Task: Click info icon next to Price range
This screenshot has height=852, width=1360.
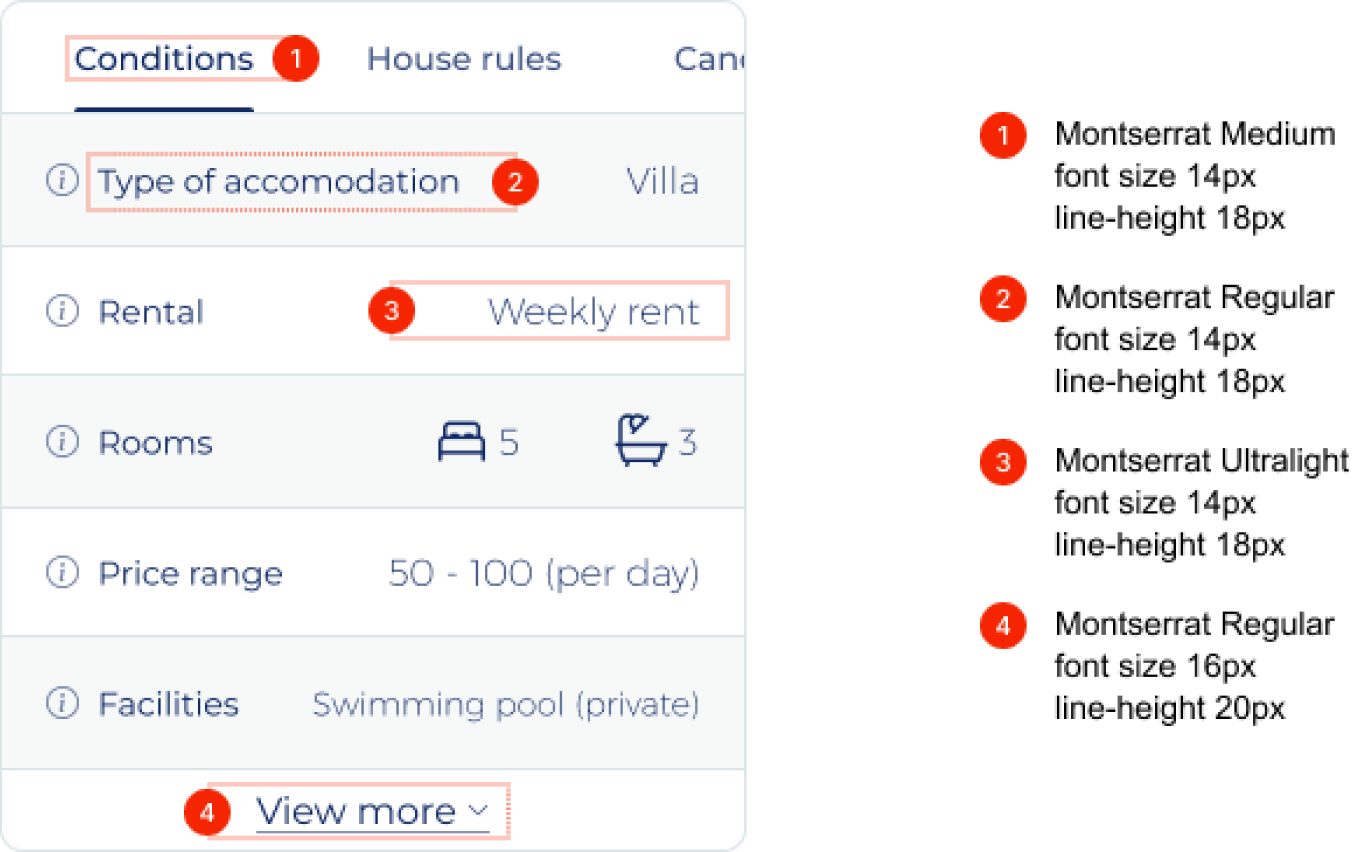Action: tap(62, 573)
